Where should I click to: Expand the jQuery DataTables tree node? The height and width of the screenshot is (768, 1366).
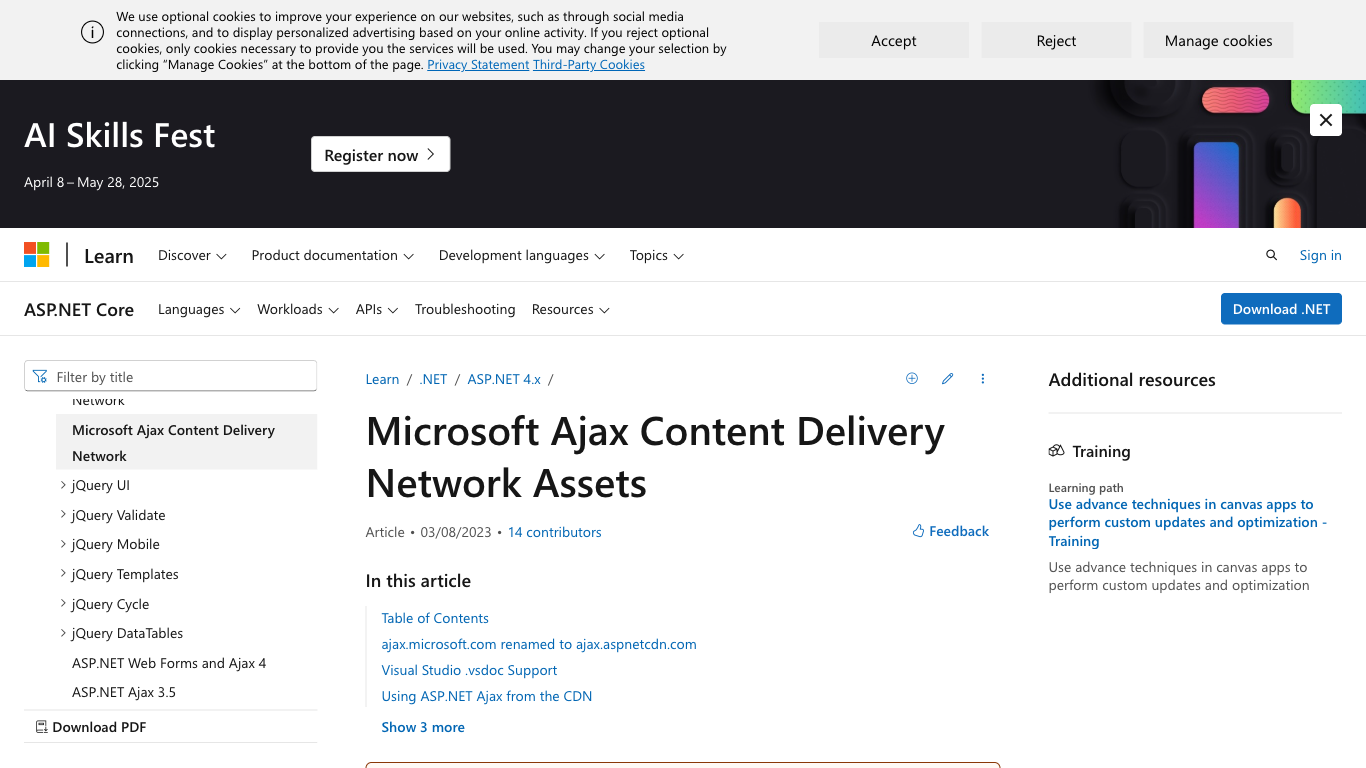pos(64,633)
